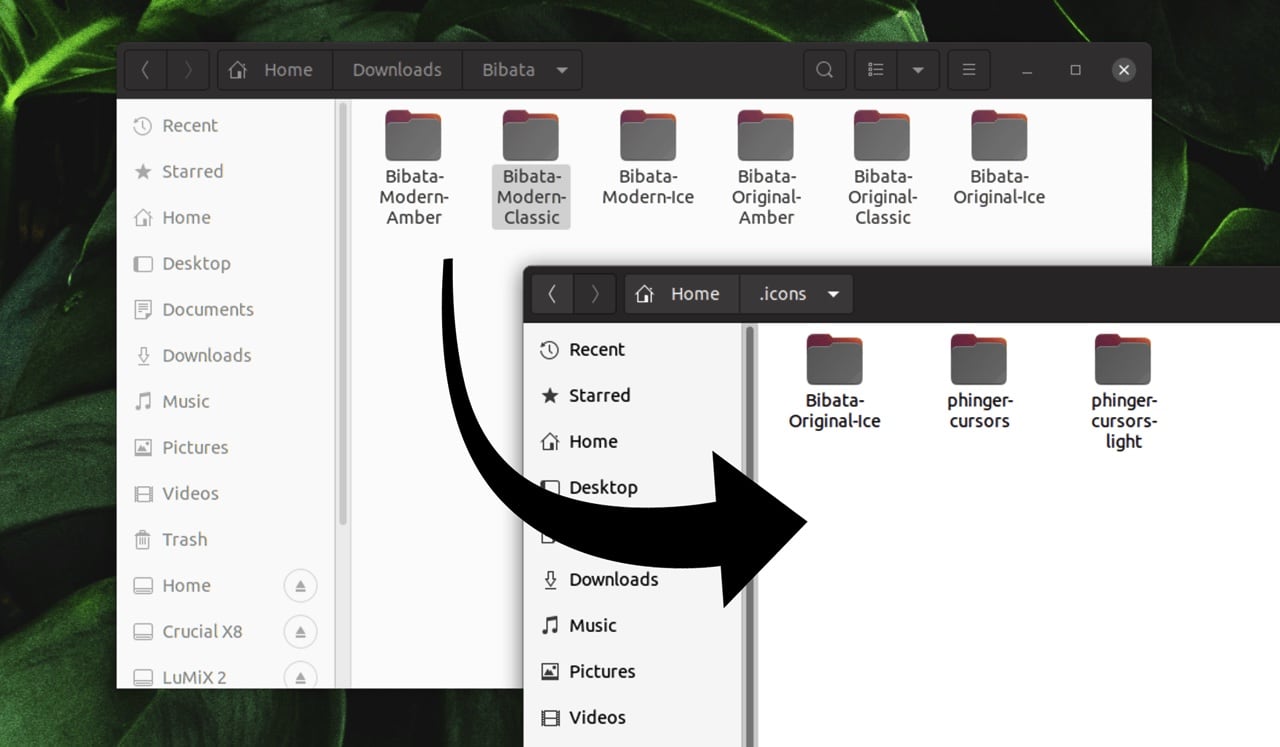Viewport: 1280px width, 747px height.
Task: Select the phinger-cursors folder
Action: 979,382
